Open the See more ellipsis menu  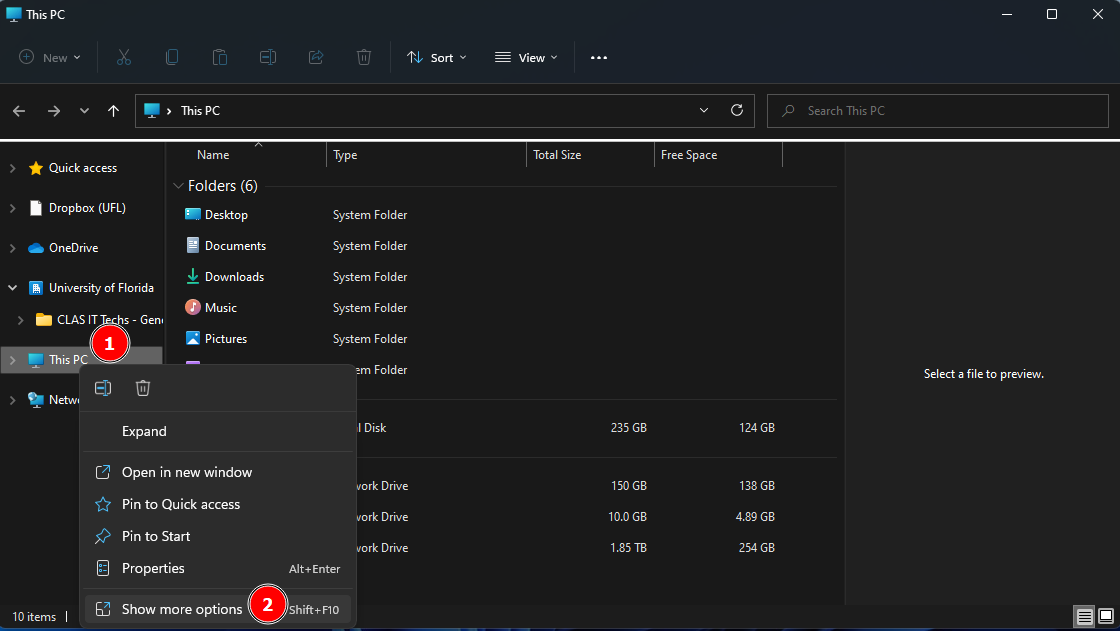coord(599,58)
